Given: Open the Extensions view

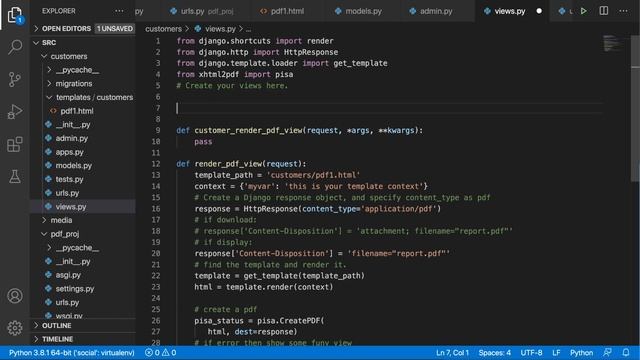Looking at the screenshot, I should pos(15,144).
